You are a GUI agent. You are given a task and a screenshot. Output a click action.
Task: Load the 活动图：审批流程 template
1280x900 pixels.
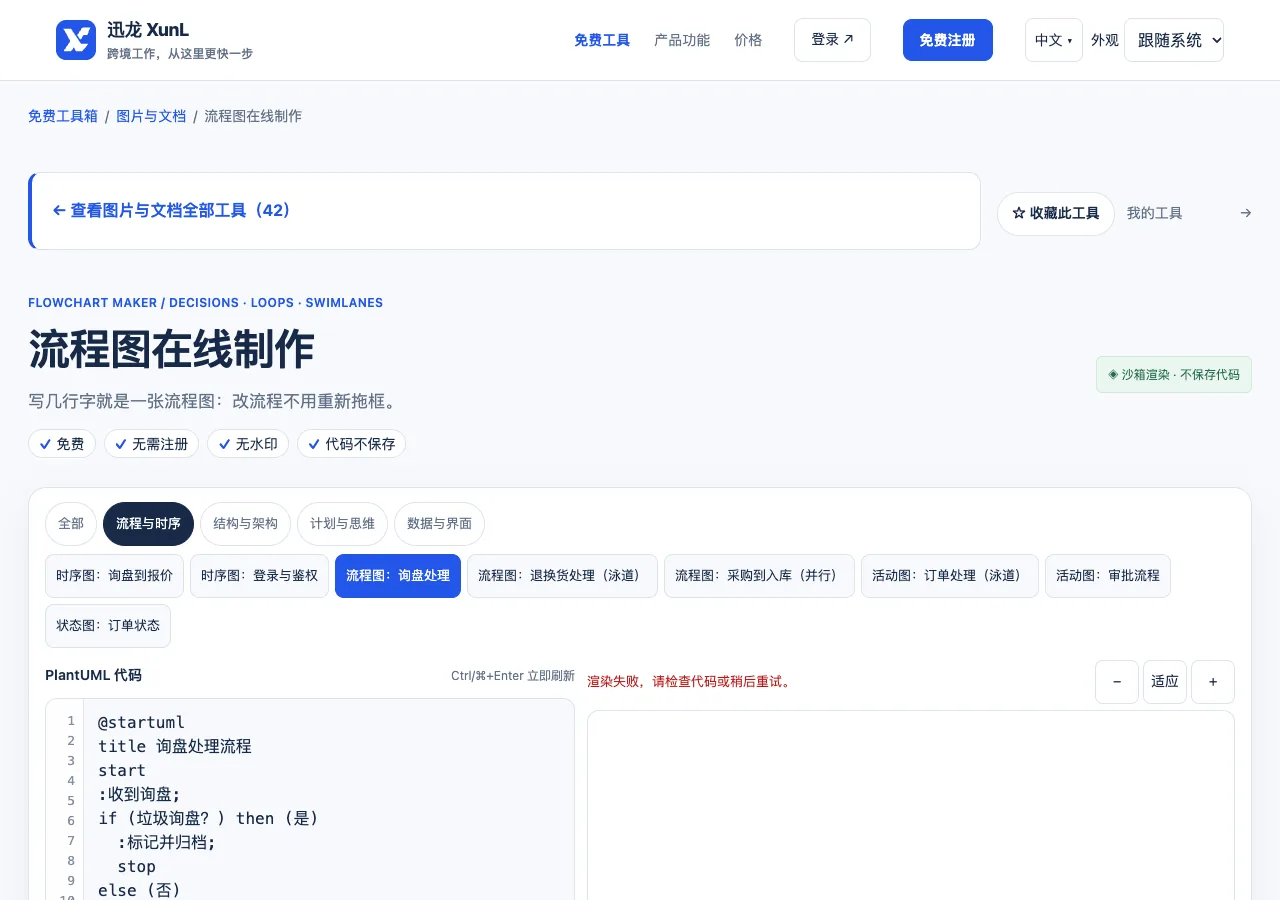coord(1108,576)
